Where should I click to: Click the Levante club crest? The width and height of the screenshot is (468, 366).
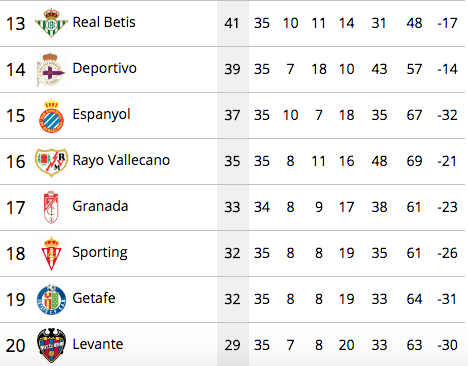(x=51, y=345)
